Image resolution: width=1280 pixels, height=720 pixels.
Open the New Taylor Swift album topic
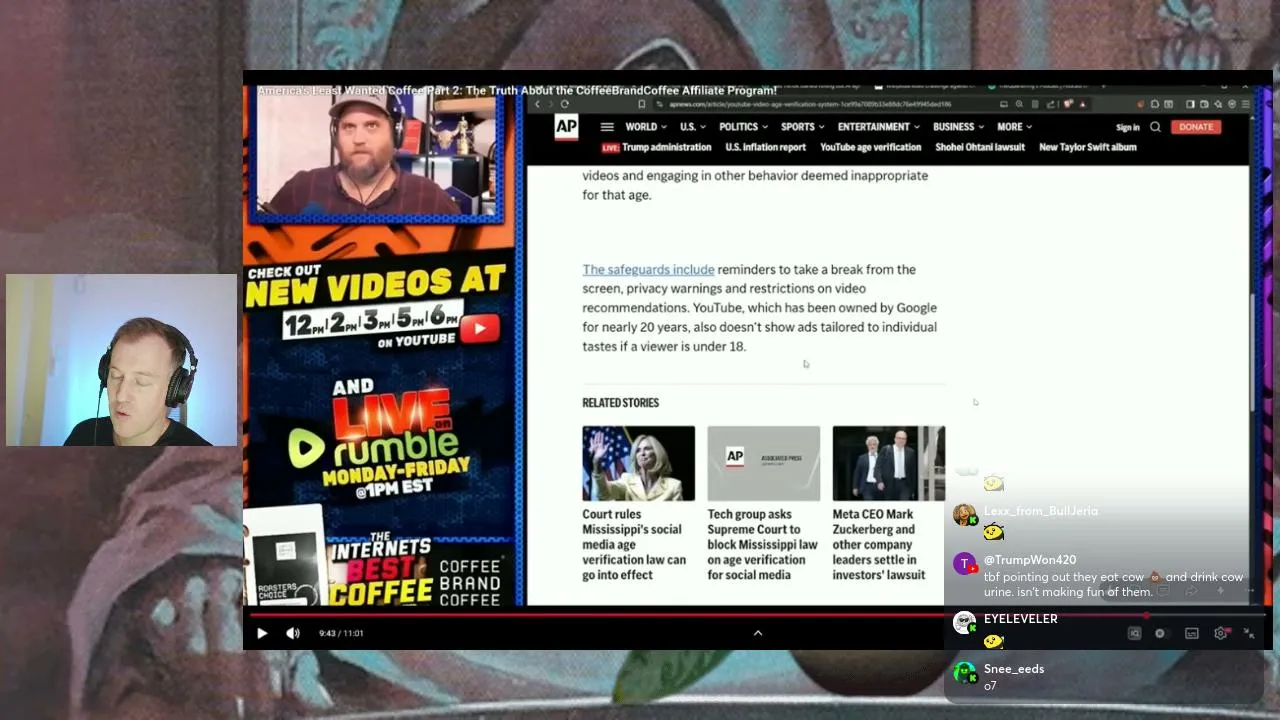click(x=1088, y=147)
